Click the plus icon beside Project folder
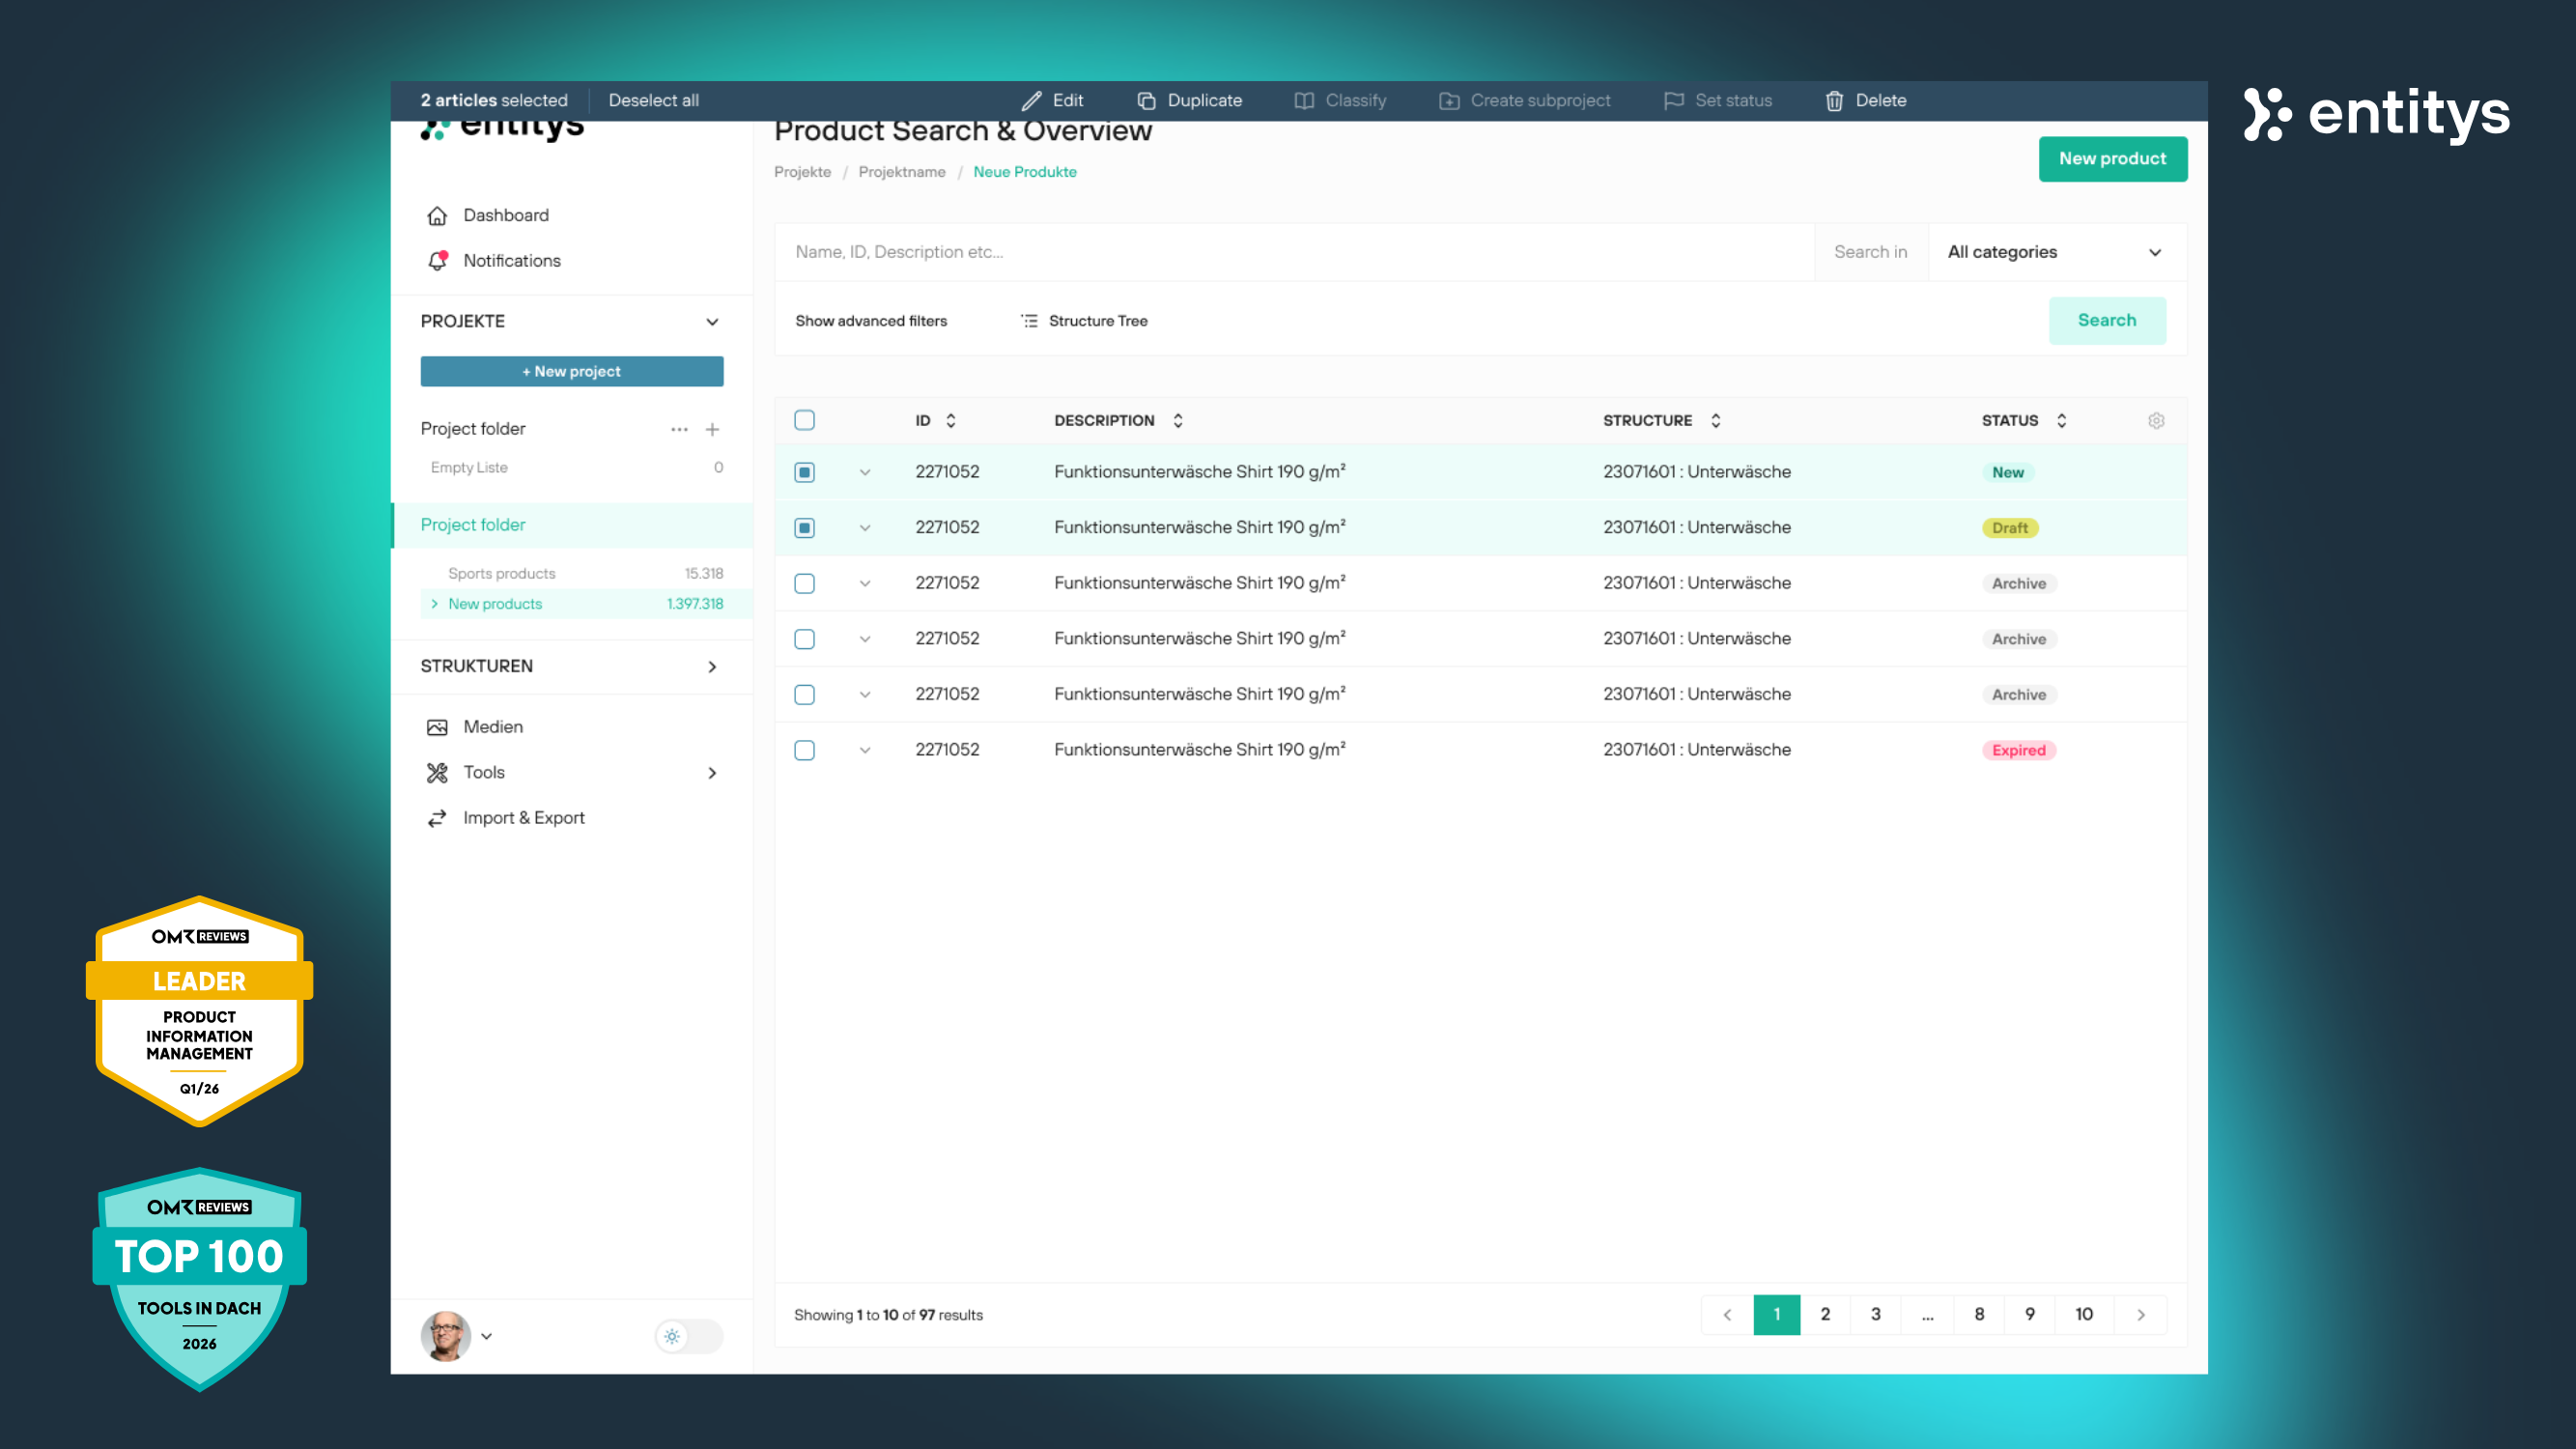 click(x=712, y=429)
